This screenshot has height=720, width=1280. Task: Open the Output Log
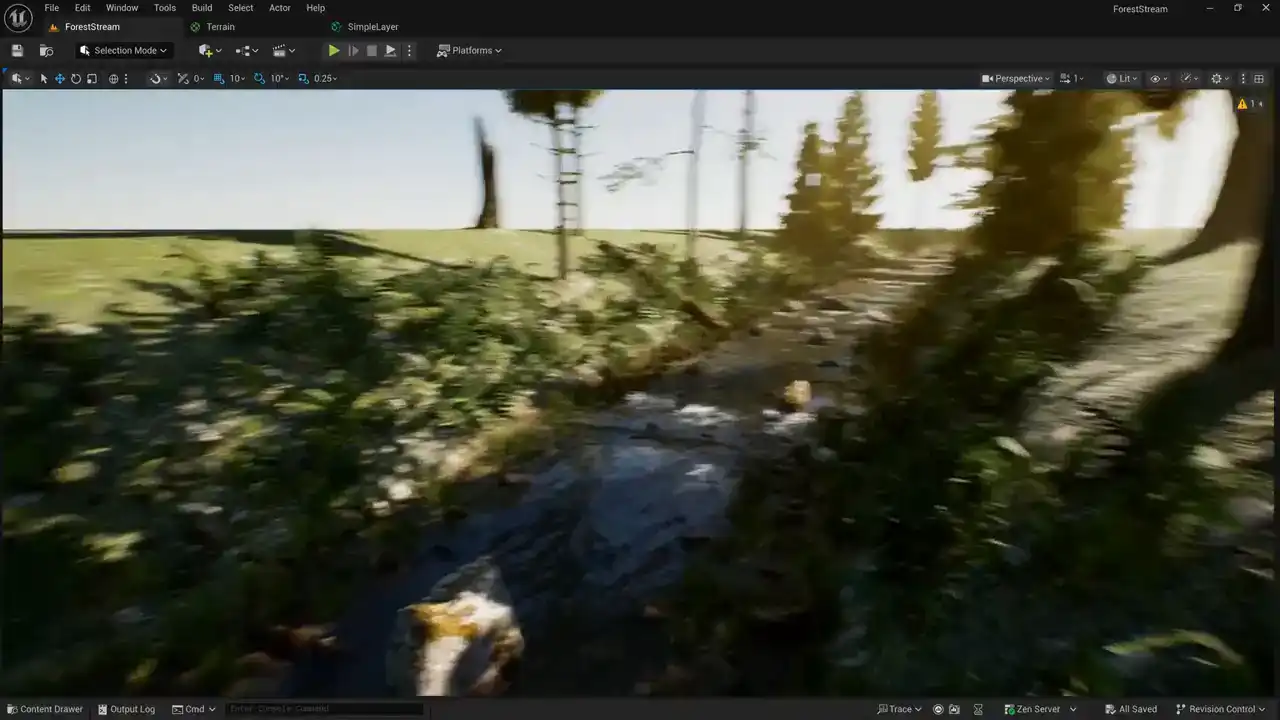click(126, 709)
